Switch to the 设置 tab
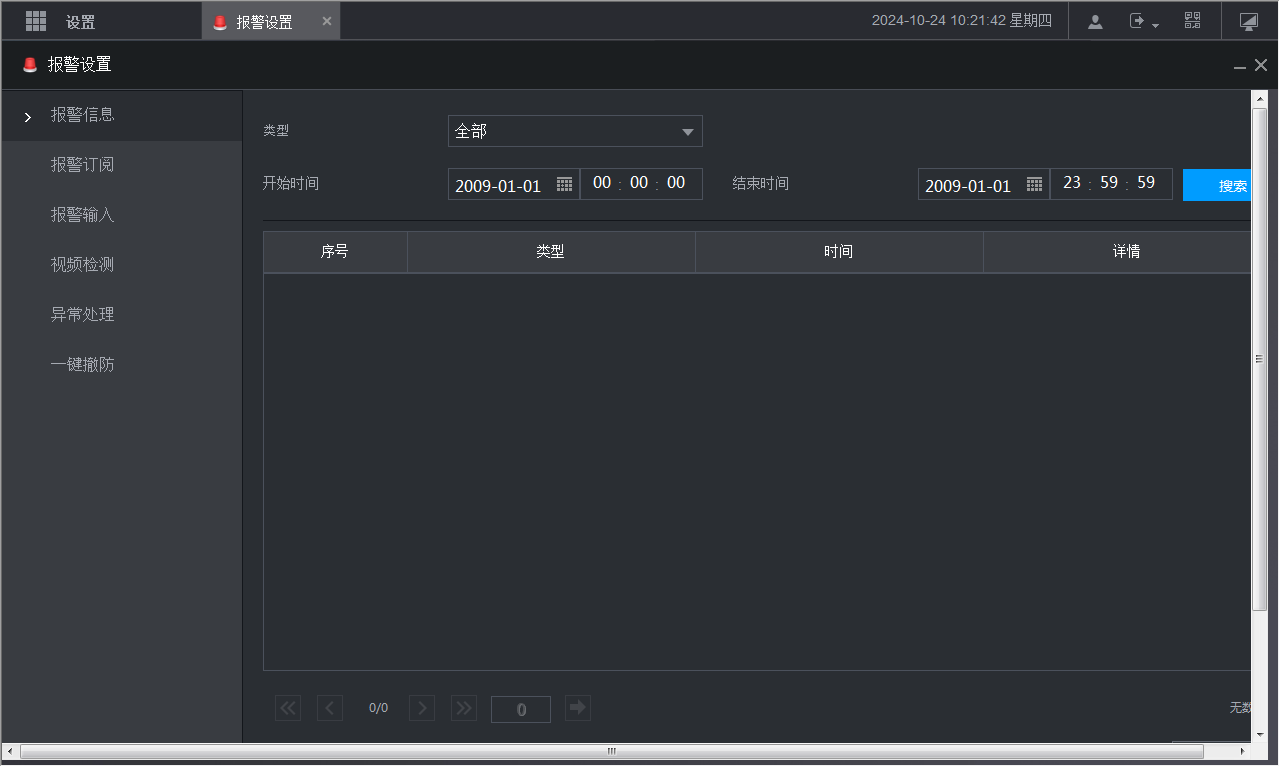 pyautogui.click(x=80, y=22)
